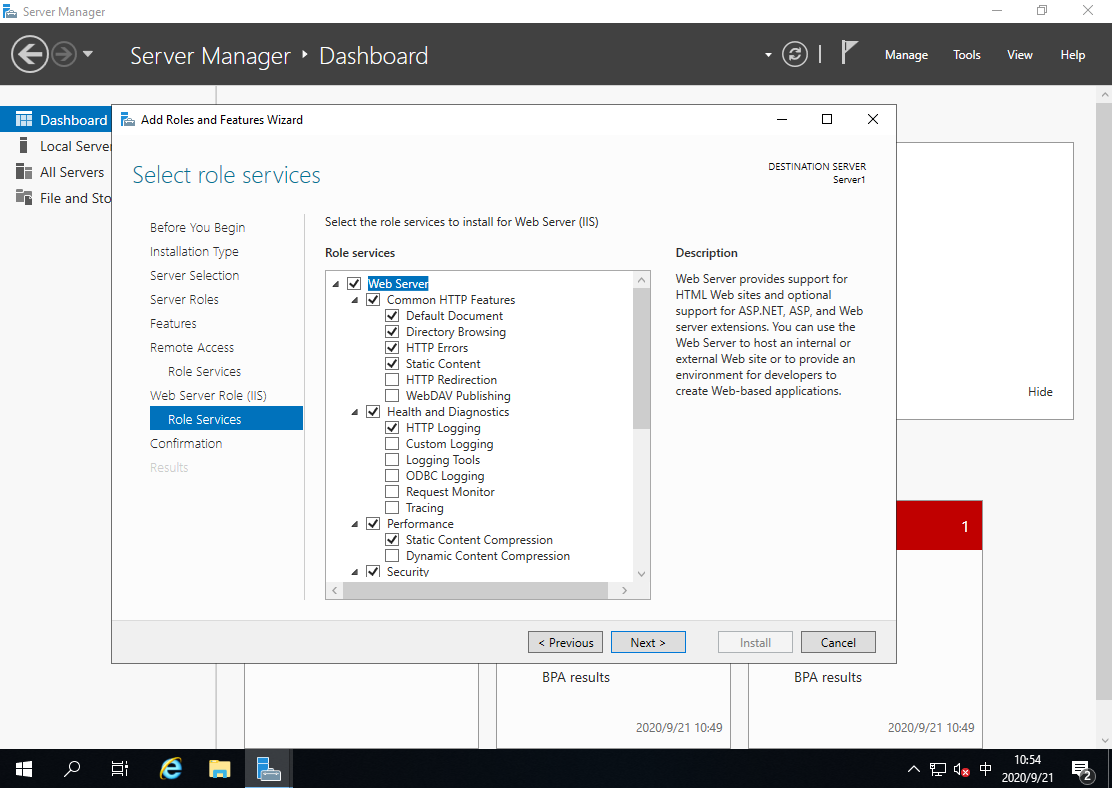Click Cancel in the wizard
This screenshot has width=1112, height=788.
[838, 642]
